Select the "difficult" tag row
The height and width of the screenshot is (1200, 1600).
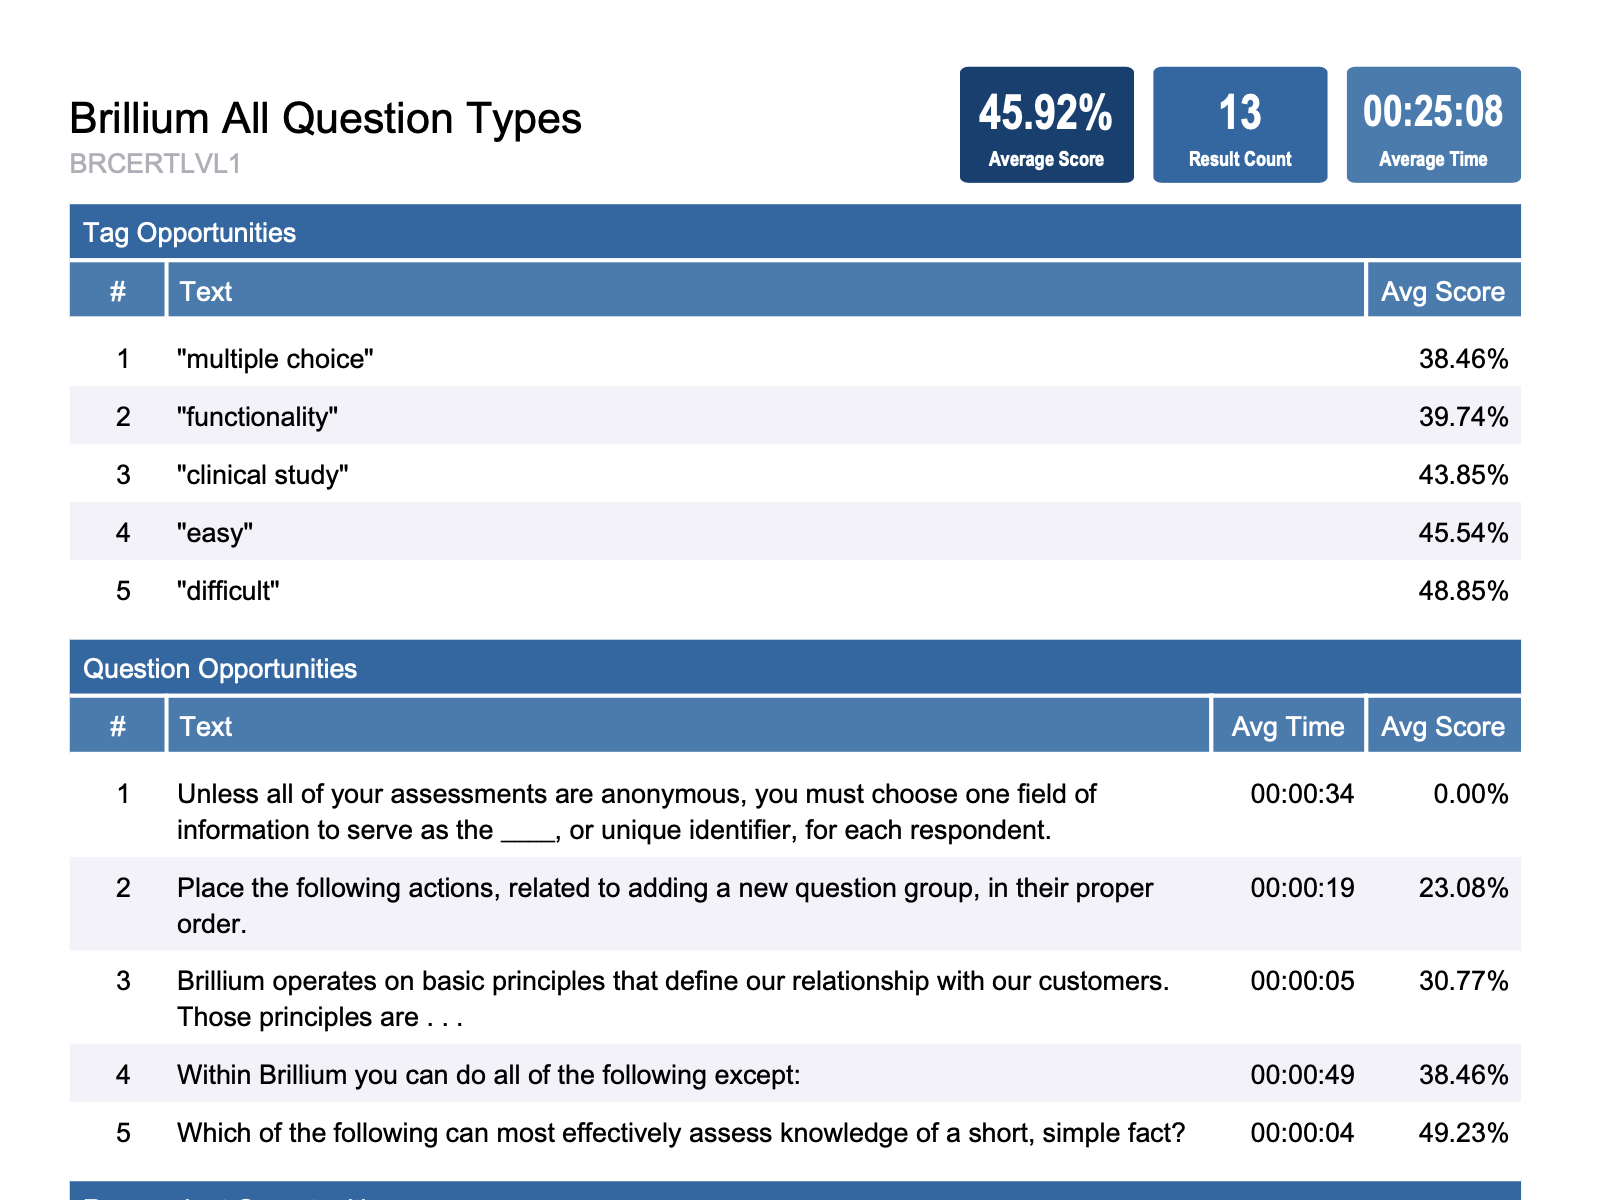[x=232, y=591]
